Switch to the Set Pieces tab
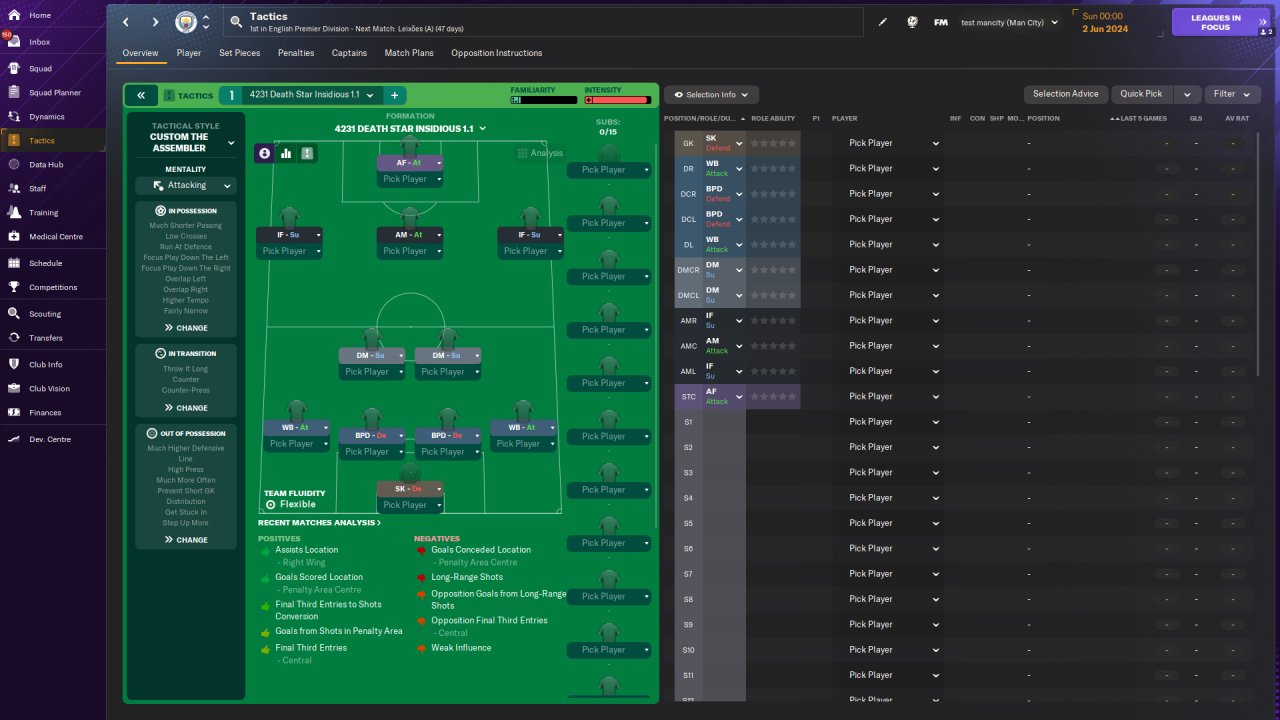Screen dimensions: 1280x720 [x=240, y=53]
